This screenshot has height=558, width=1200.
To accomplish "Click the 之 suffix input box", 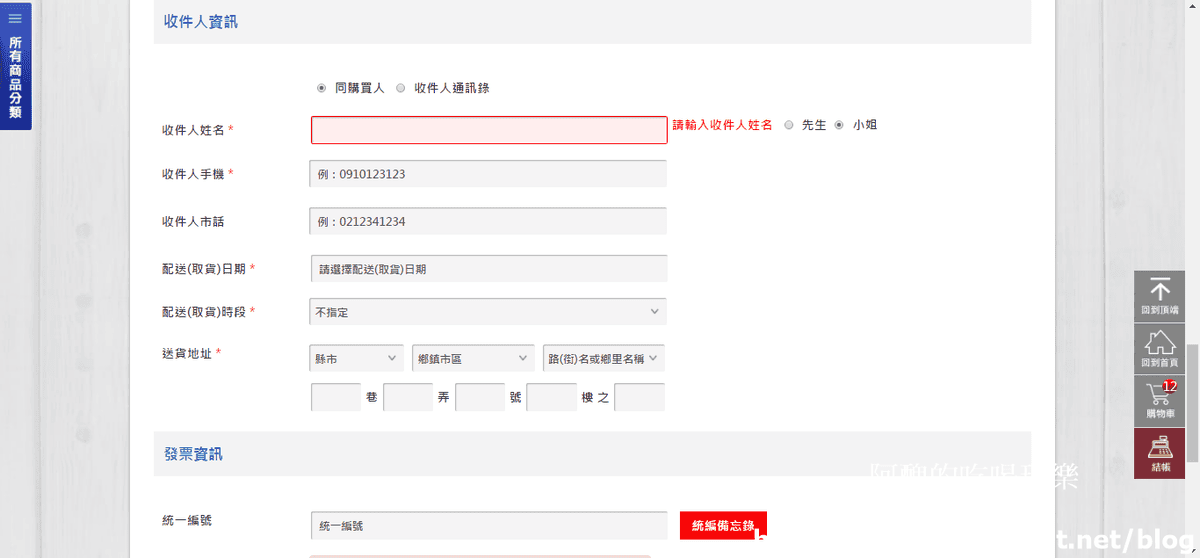I will 640,397.
